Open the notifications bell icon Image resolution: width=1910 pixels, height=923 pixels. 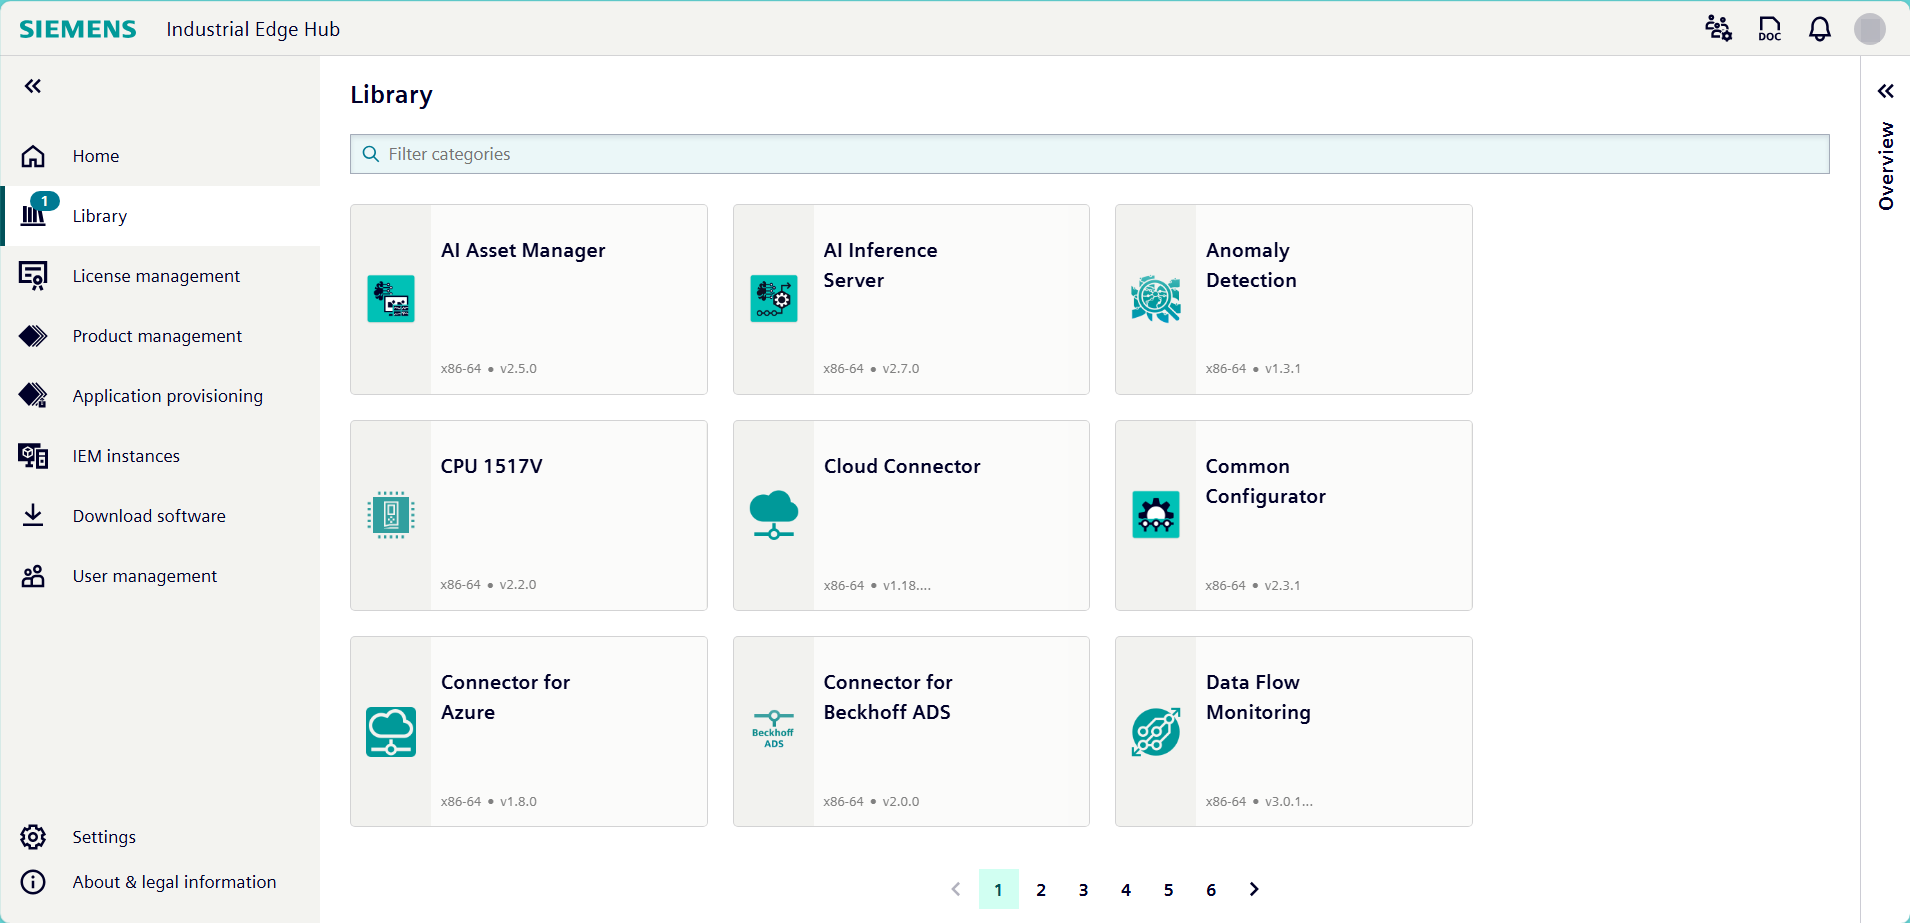pyautogui.click(x=1819, y=29)
